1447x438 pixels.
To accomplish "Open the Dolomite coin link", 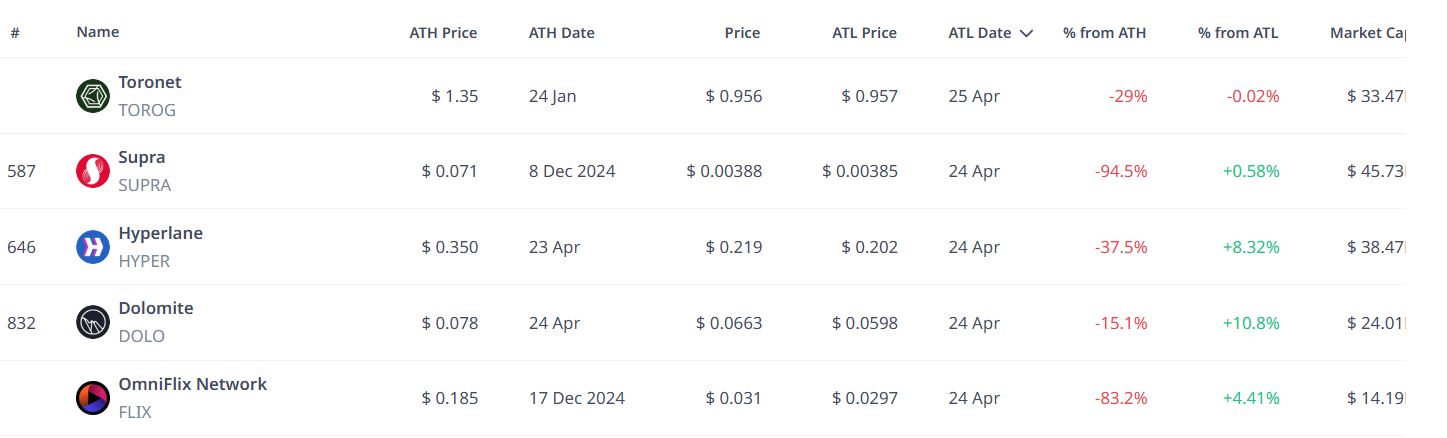I will coord(156,308).
